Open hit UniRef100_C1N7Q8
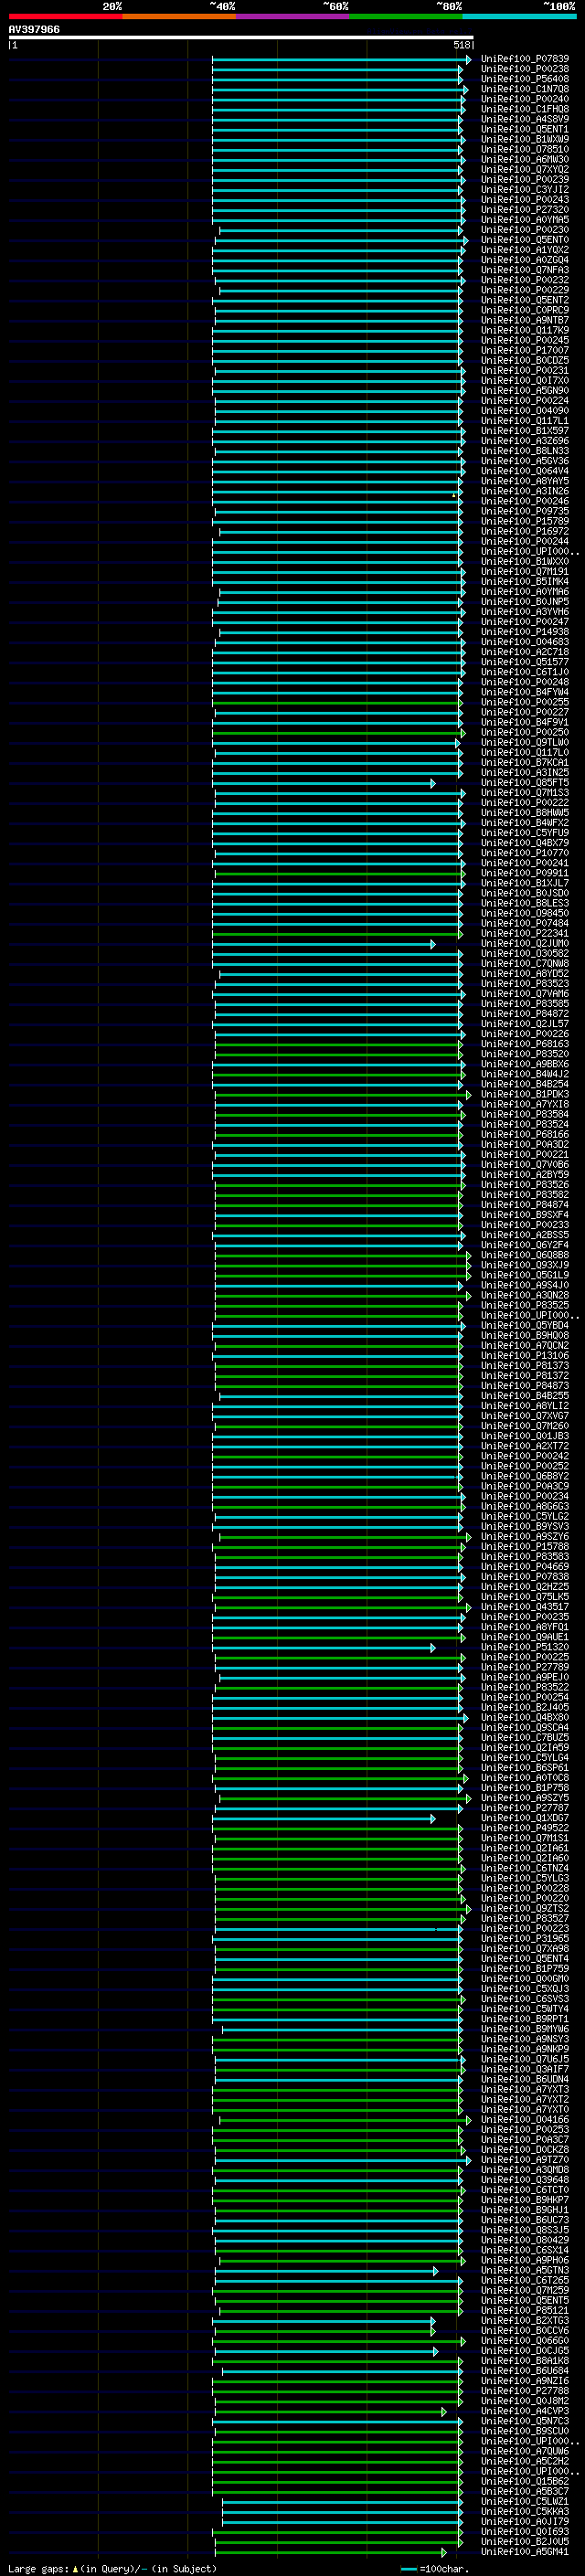 click(x=524, y=89)
